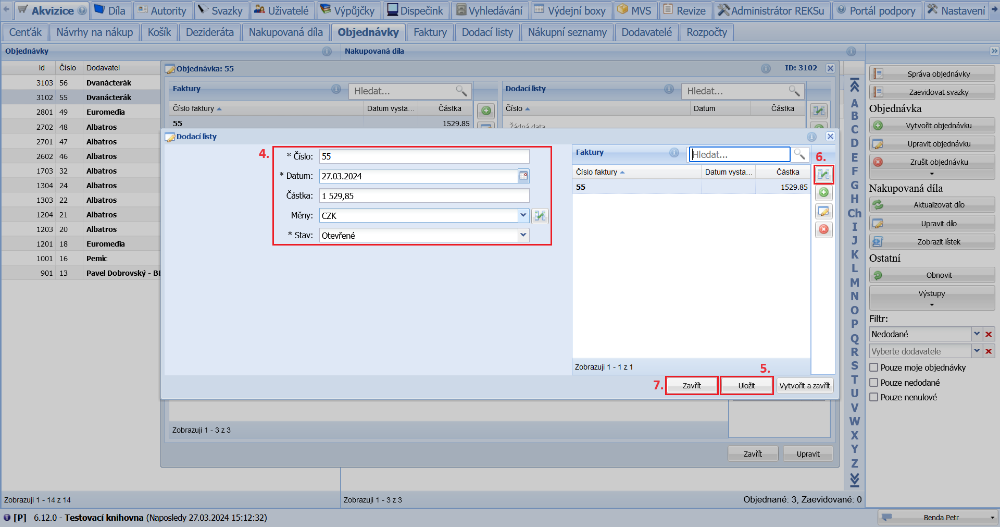Click the icon next to Měny currency field
Screen dimensions: 1000x527
540,215
